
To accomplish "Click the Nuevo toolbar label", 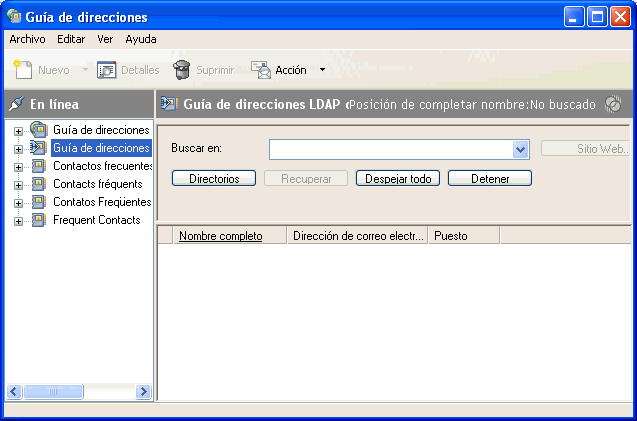I will [54, 70].
